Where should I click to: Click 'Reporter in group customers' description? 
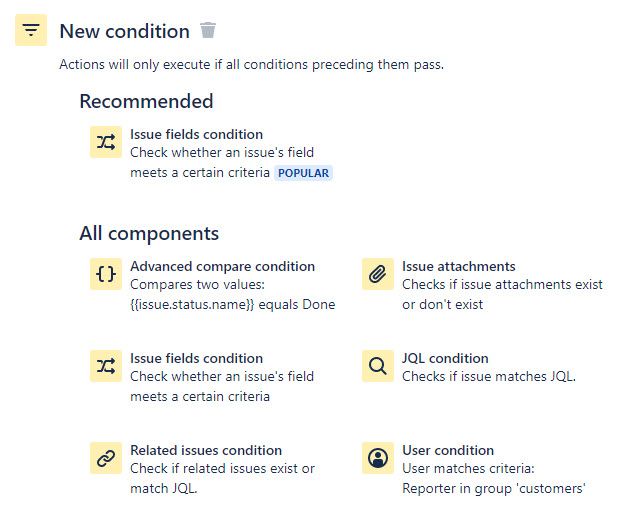click(x=494, y=488)
